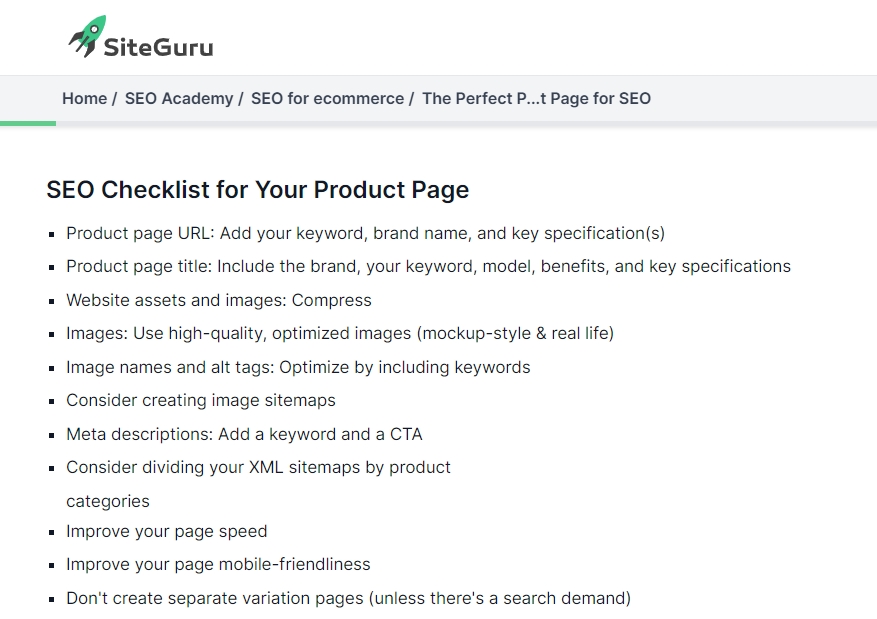Click the SEO Checklist for Your Product Page heading
Viewport: 877px width, 619px height.
(x=258, y=190)
